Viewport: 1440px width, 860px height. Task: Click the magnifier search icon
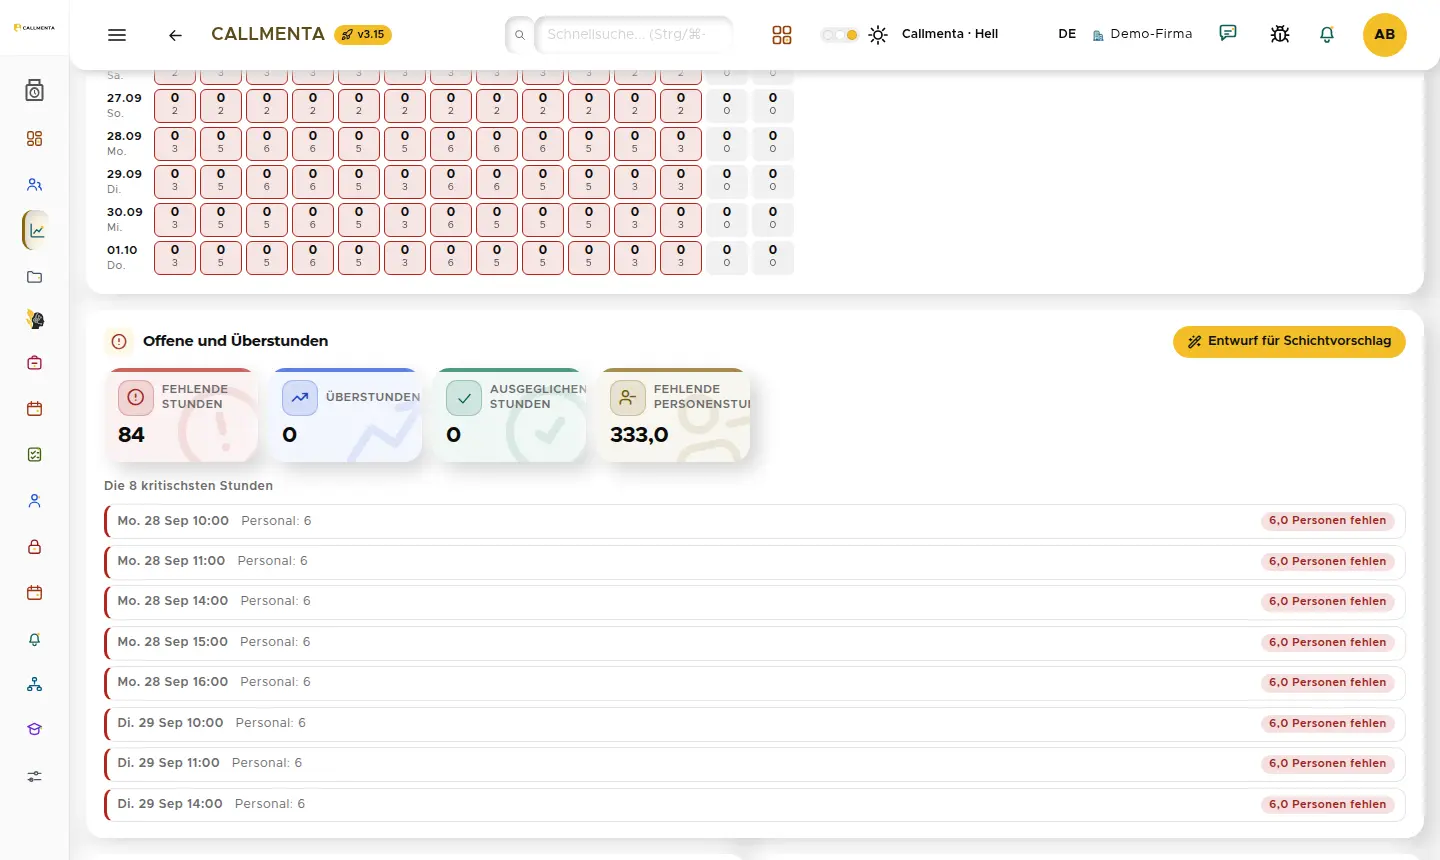click(x=520, y=34)
